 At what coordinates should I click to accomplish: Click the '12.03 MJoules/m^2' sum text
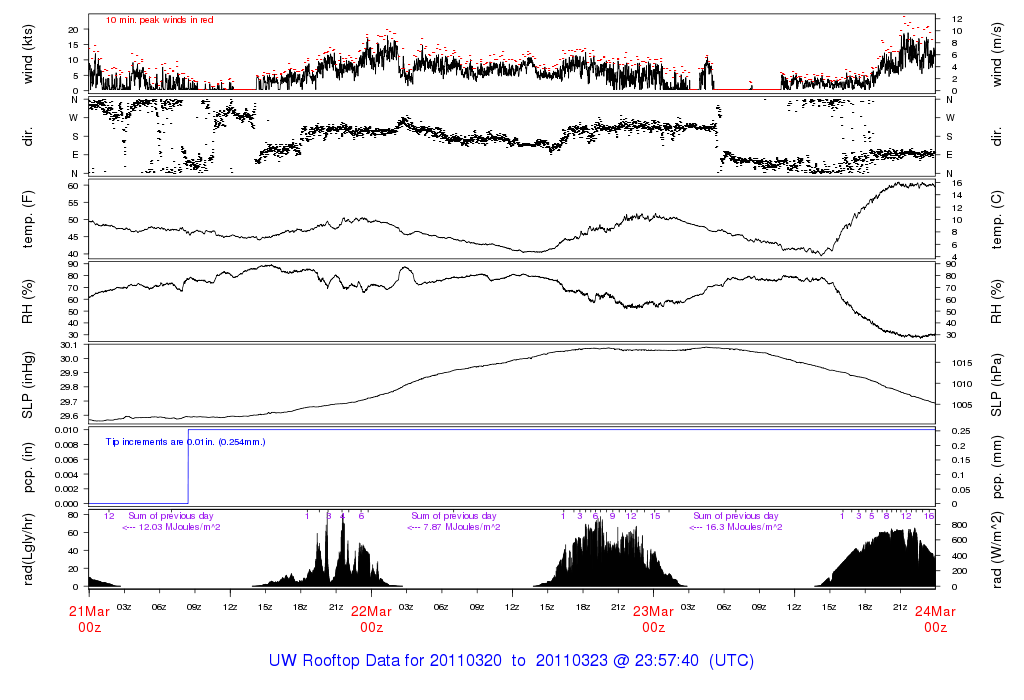click(x=180, y=527)
